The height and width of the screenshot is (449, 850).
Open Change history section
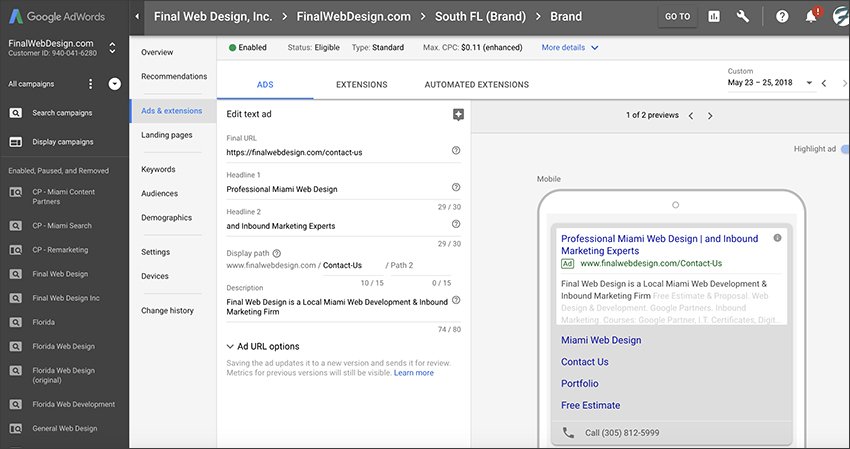[x=167, y=311]
